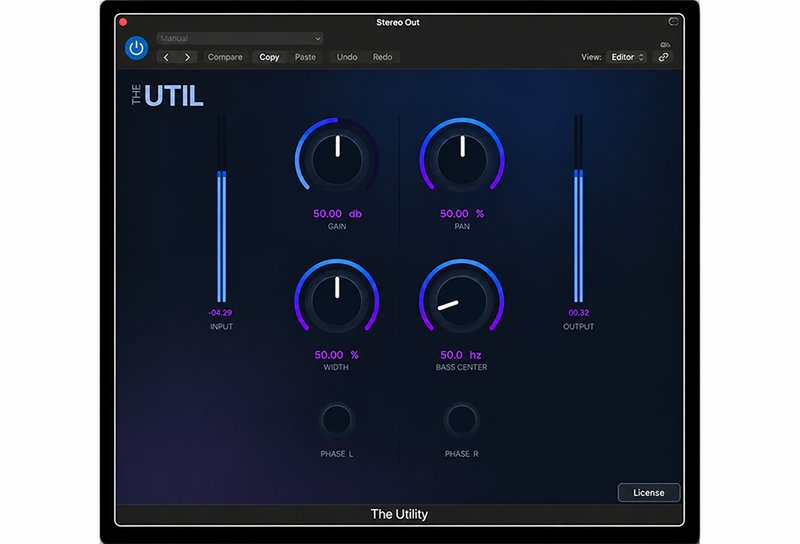800x544 pixels.
Task: Click the -04.29 input reading
Action: [220, 312]
